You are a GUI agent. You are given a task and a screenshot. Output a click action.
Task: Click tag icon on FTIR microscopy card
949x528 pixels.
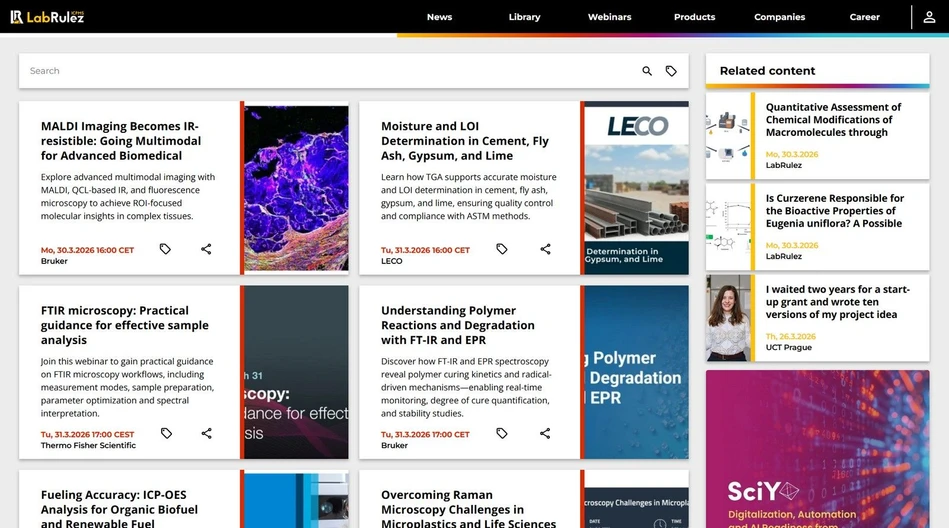pyautogui.click(x=166, y=433)
